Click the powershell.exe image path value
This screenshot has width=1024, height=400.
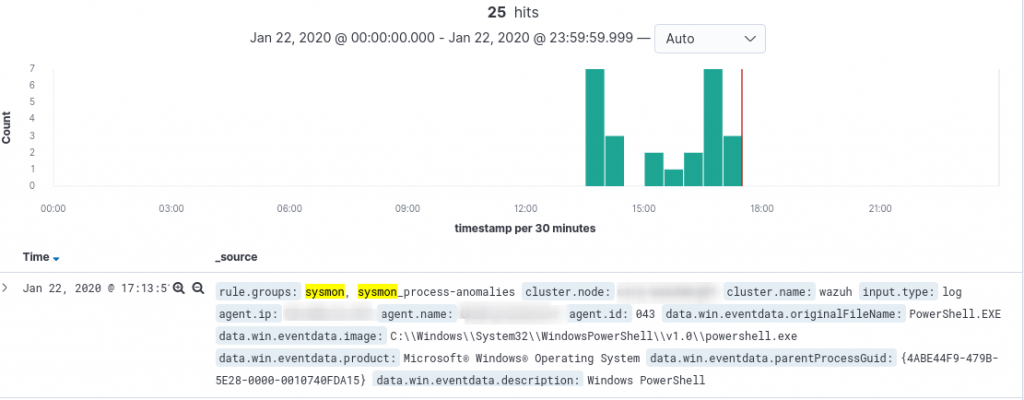pos(594,336)
